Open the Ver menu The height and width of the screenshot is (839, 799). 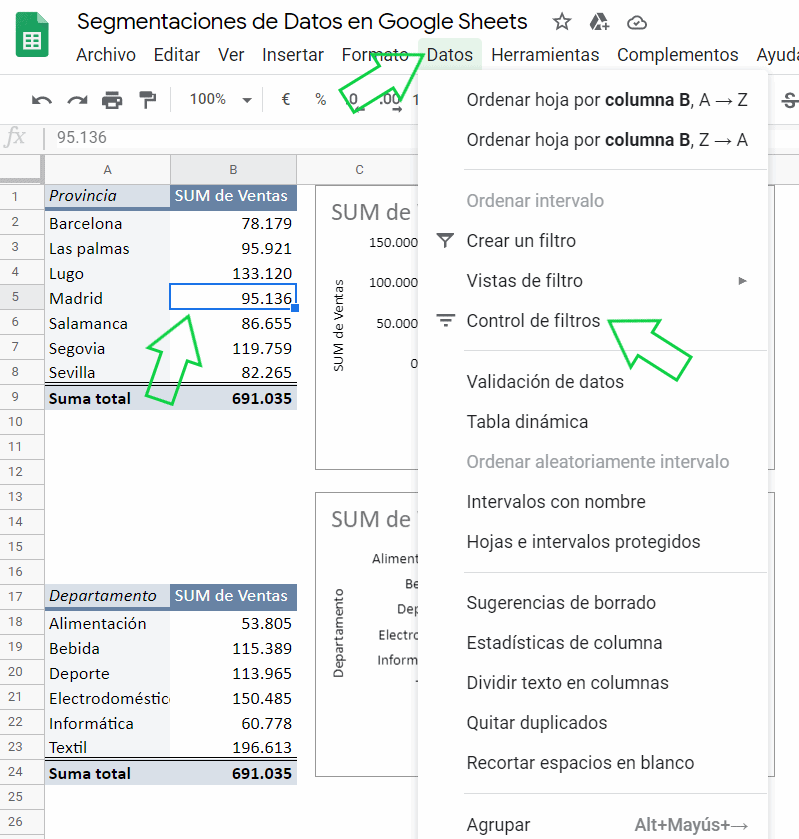click(231, 55)
